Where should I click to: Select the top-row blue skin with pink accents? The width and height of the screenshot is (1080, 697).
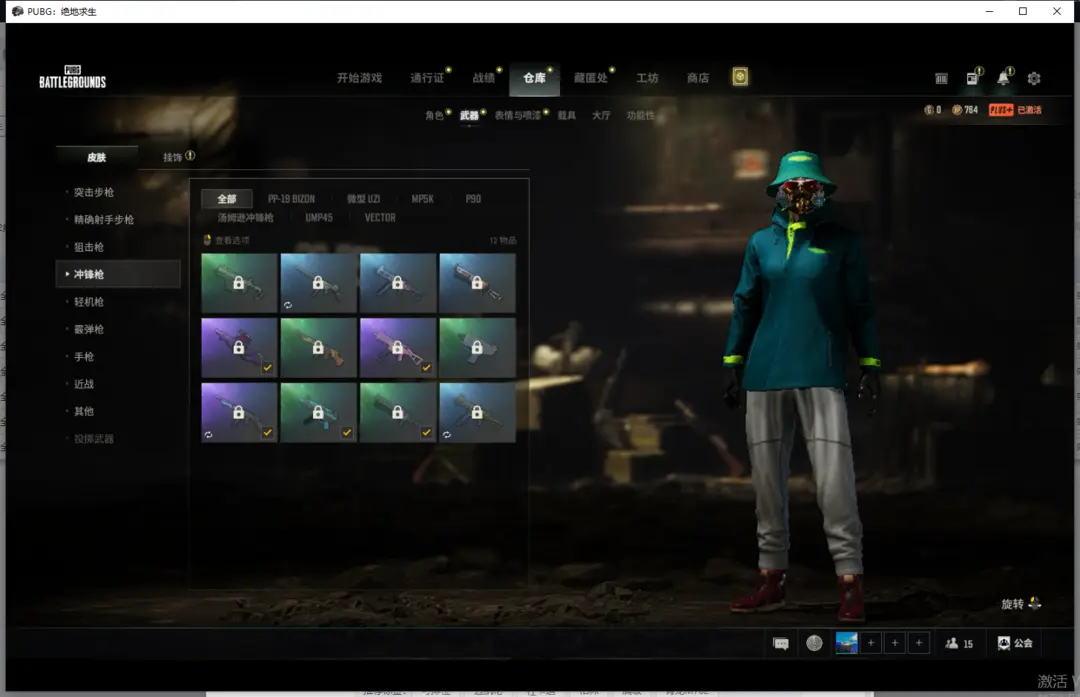[x=398, y=283]
